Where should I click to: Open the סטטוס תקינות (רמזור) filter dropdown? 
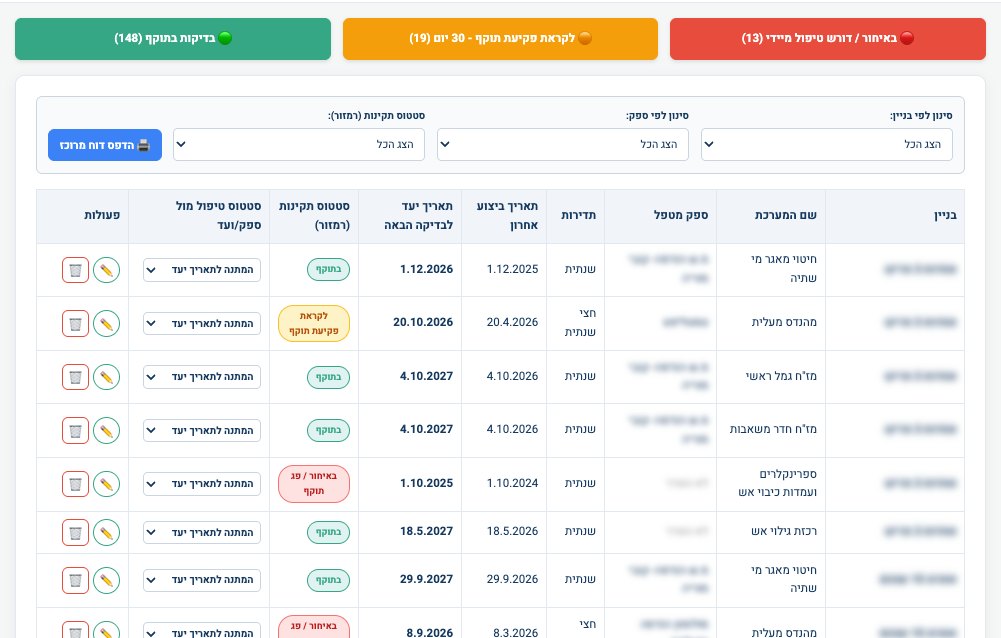tap(299, 144)
